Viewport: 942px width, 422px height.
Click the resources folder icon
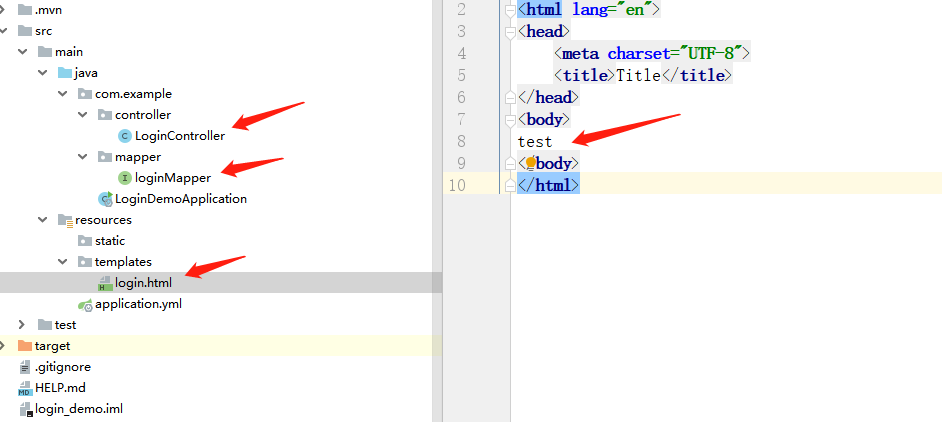65,220
